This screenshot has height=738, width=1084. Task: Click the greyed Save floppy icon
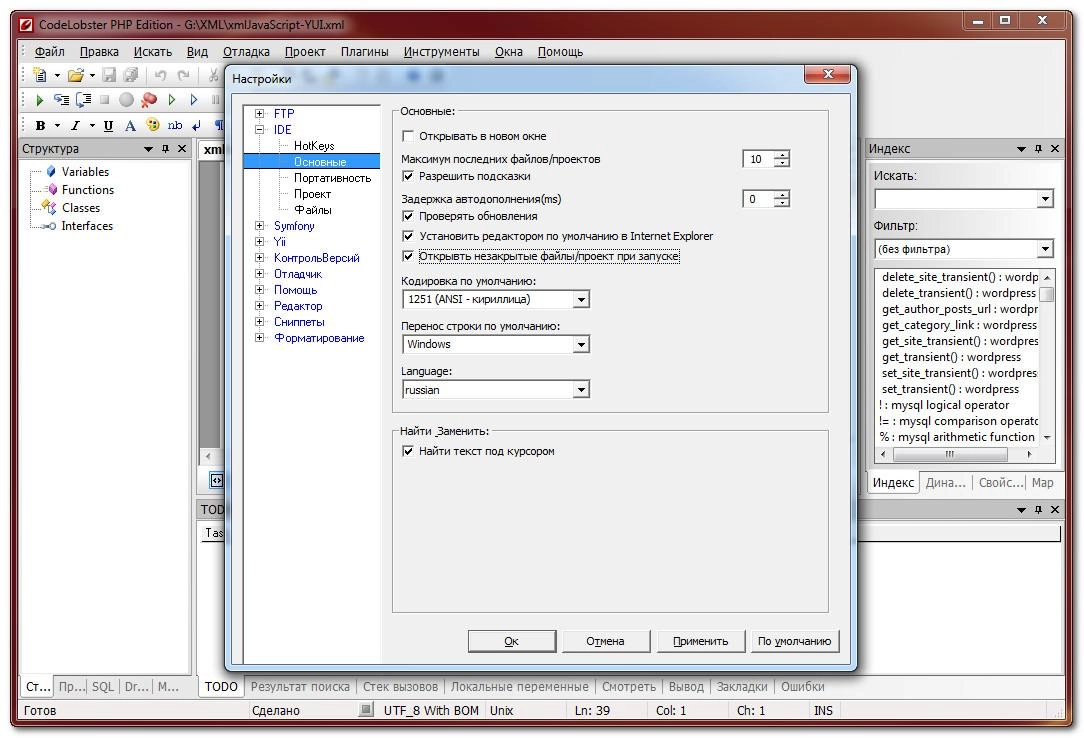(x=109, y=75)
